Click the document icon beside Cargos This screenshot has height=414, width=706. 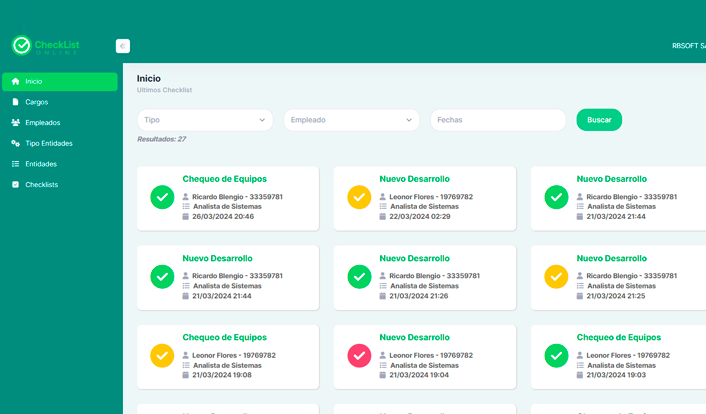[15, 102]
